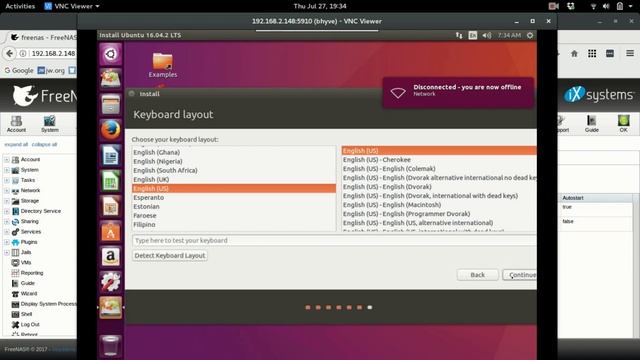The width and height of the screenshot is (640, 360).
Task: Click Autostart column header
Action: (x=596, y=198)
